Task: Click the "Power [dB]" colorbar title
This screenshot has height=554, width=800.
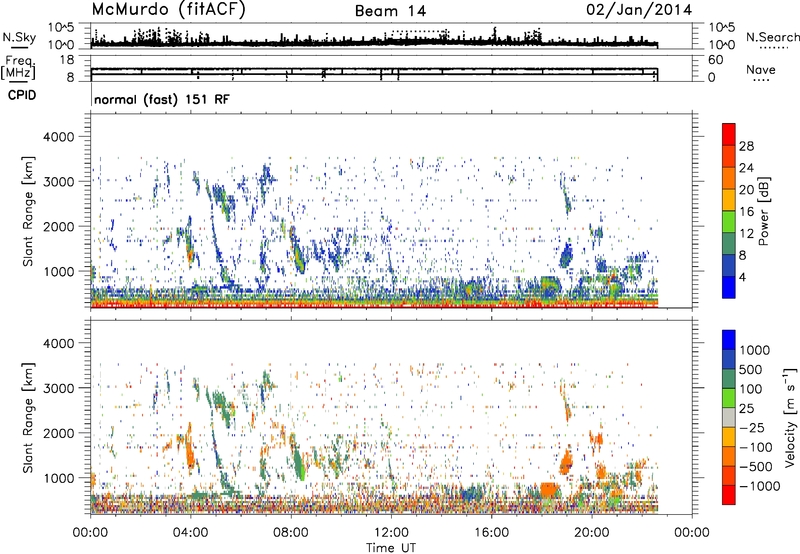Action: (x=763, y=211)
